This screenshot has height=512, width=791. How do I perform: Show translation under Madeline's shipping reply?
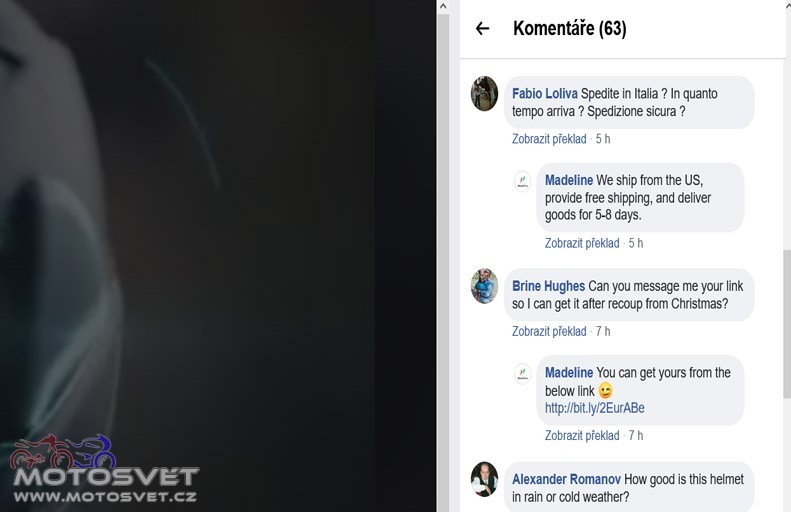[582, 243]
